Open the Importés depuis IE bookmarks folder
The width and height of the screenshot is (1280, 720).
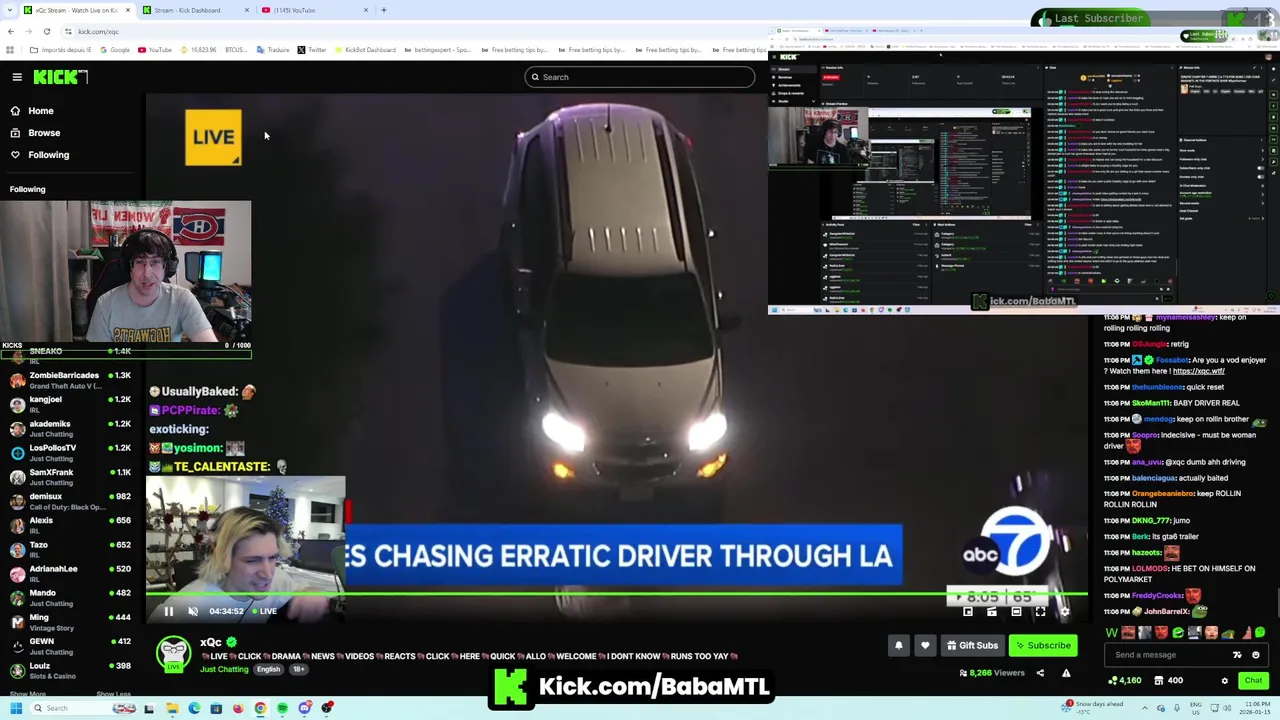point(60,50)
